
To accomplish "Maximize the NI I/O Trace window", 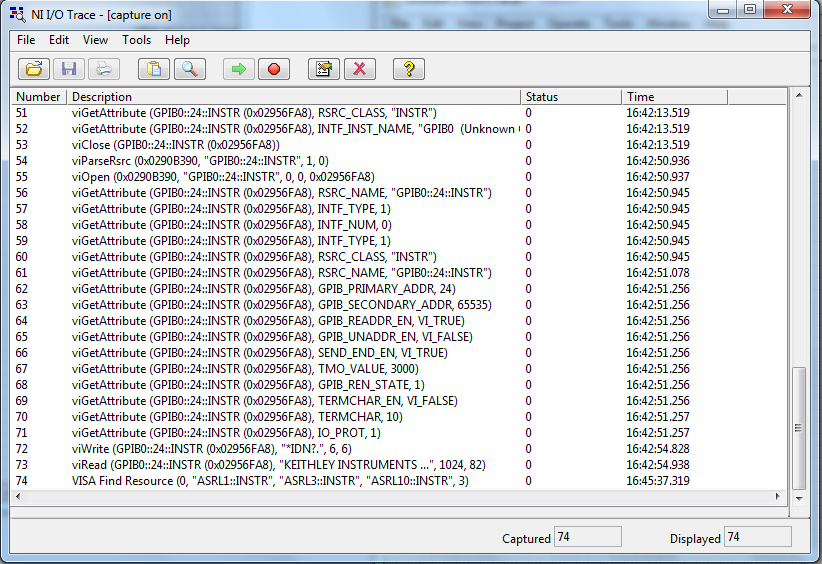I will (750, 9).
